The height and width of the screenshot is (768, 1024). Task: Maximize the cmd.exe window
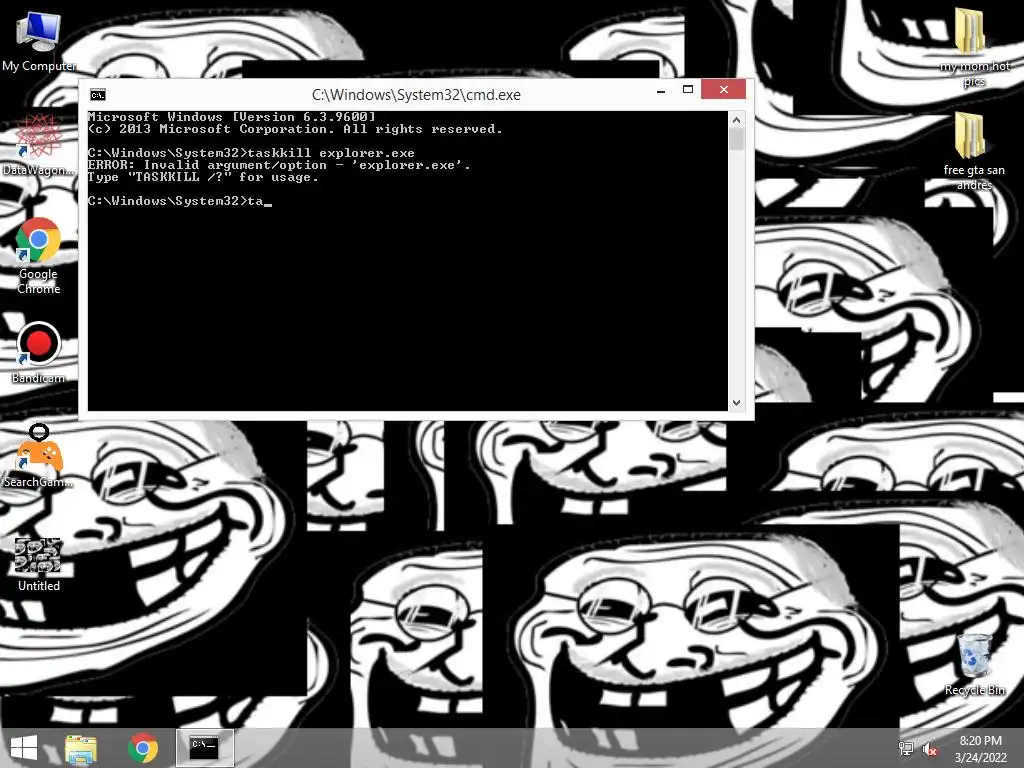click(x=688, y=89)
